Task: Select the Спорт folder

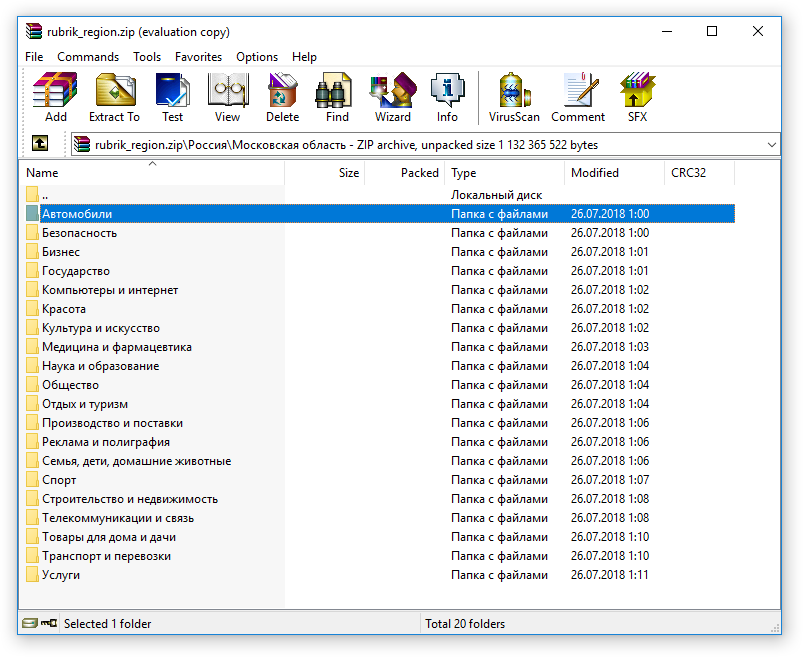Action: (x=59, y=480)
